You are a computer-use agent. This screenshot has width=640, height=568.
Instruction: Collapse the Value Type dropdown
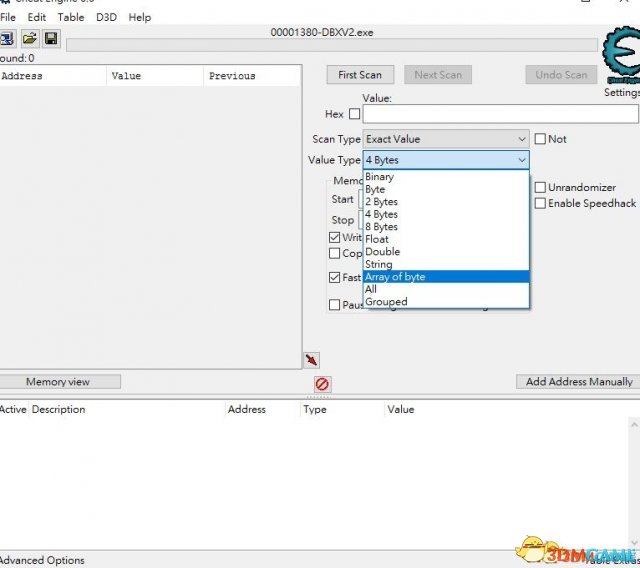pyautogui.click(x=446, y=160)
